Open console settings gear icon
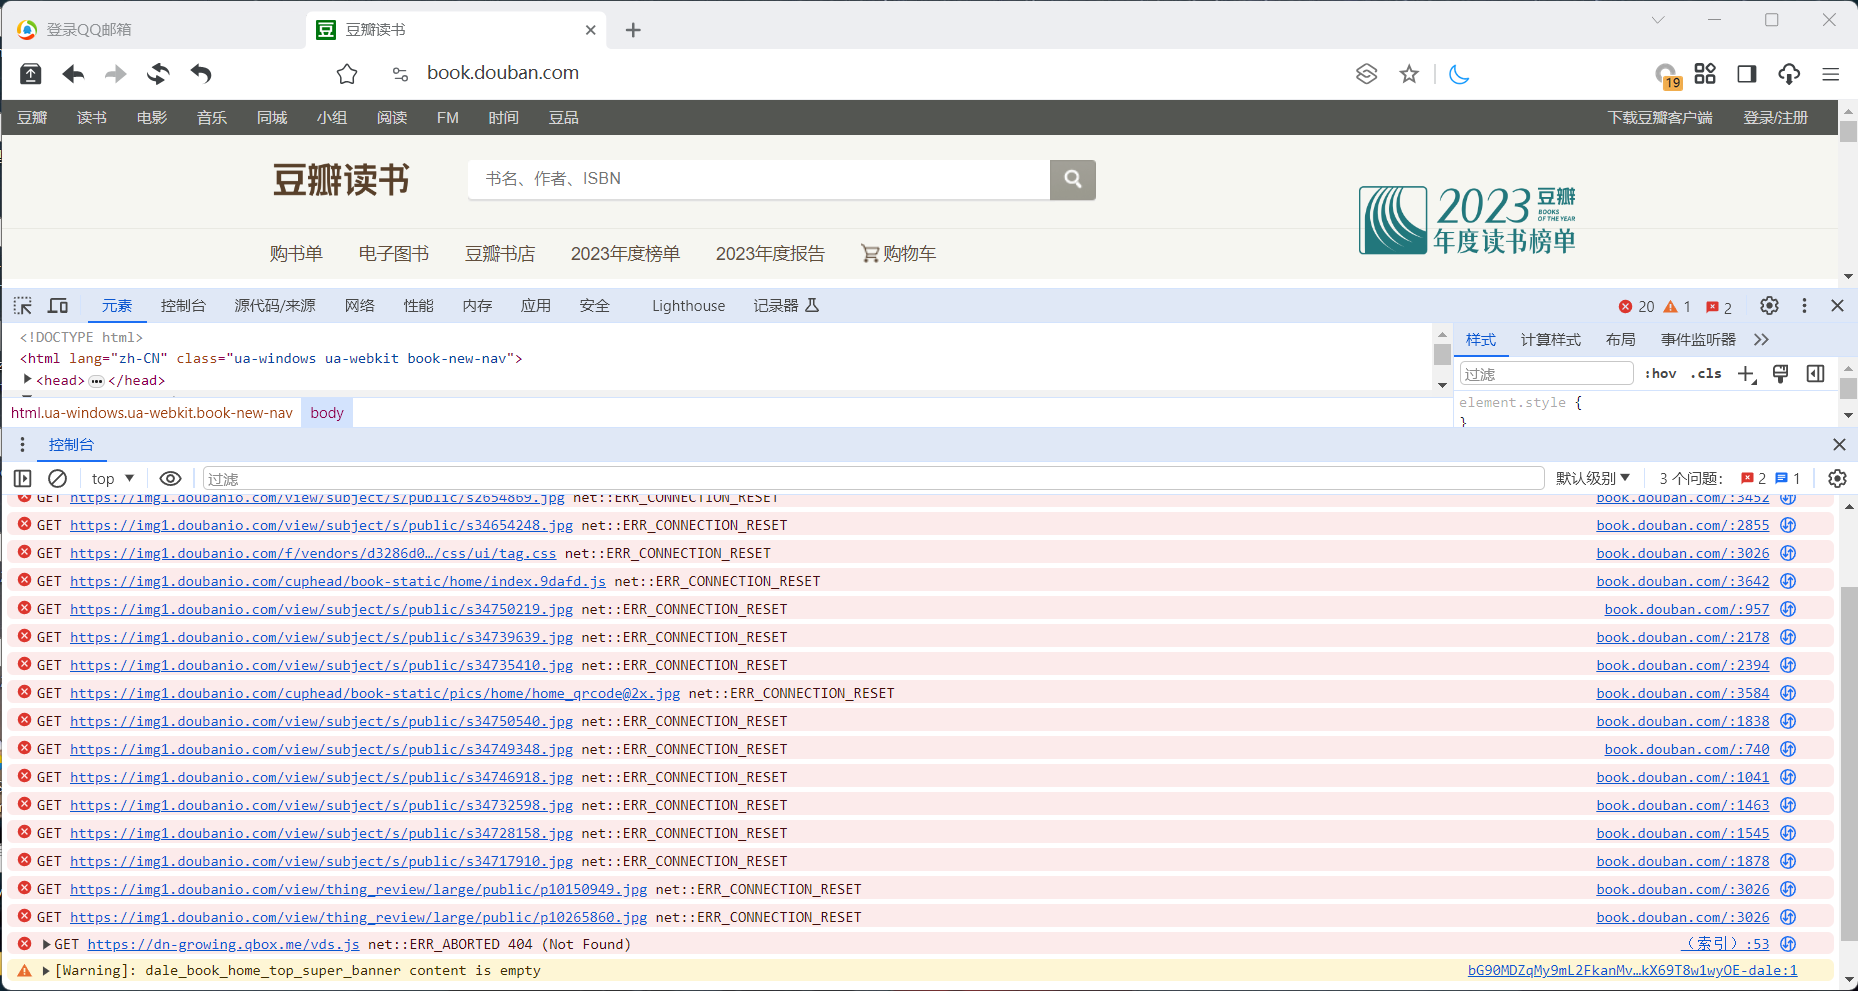 [1837, 479]
